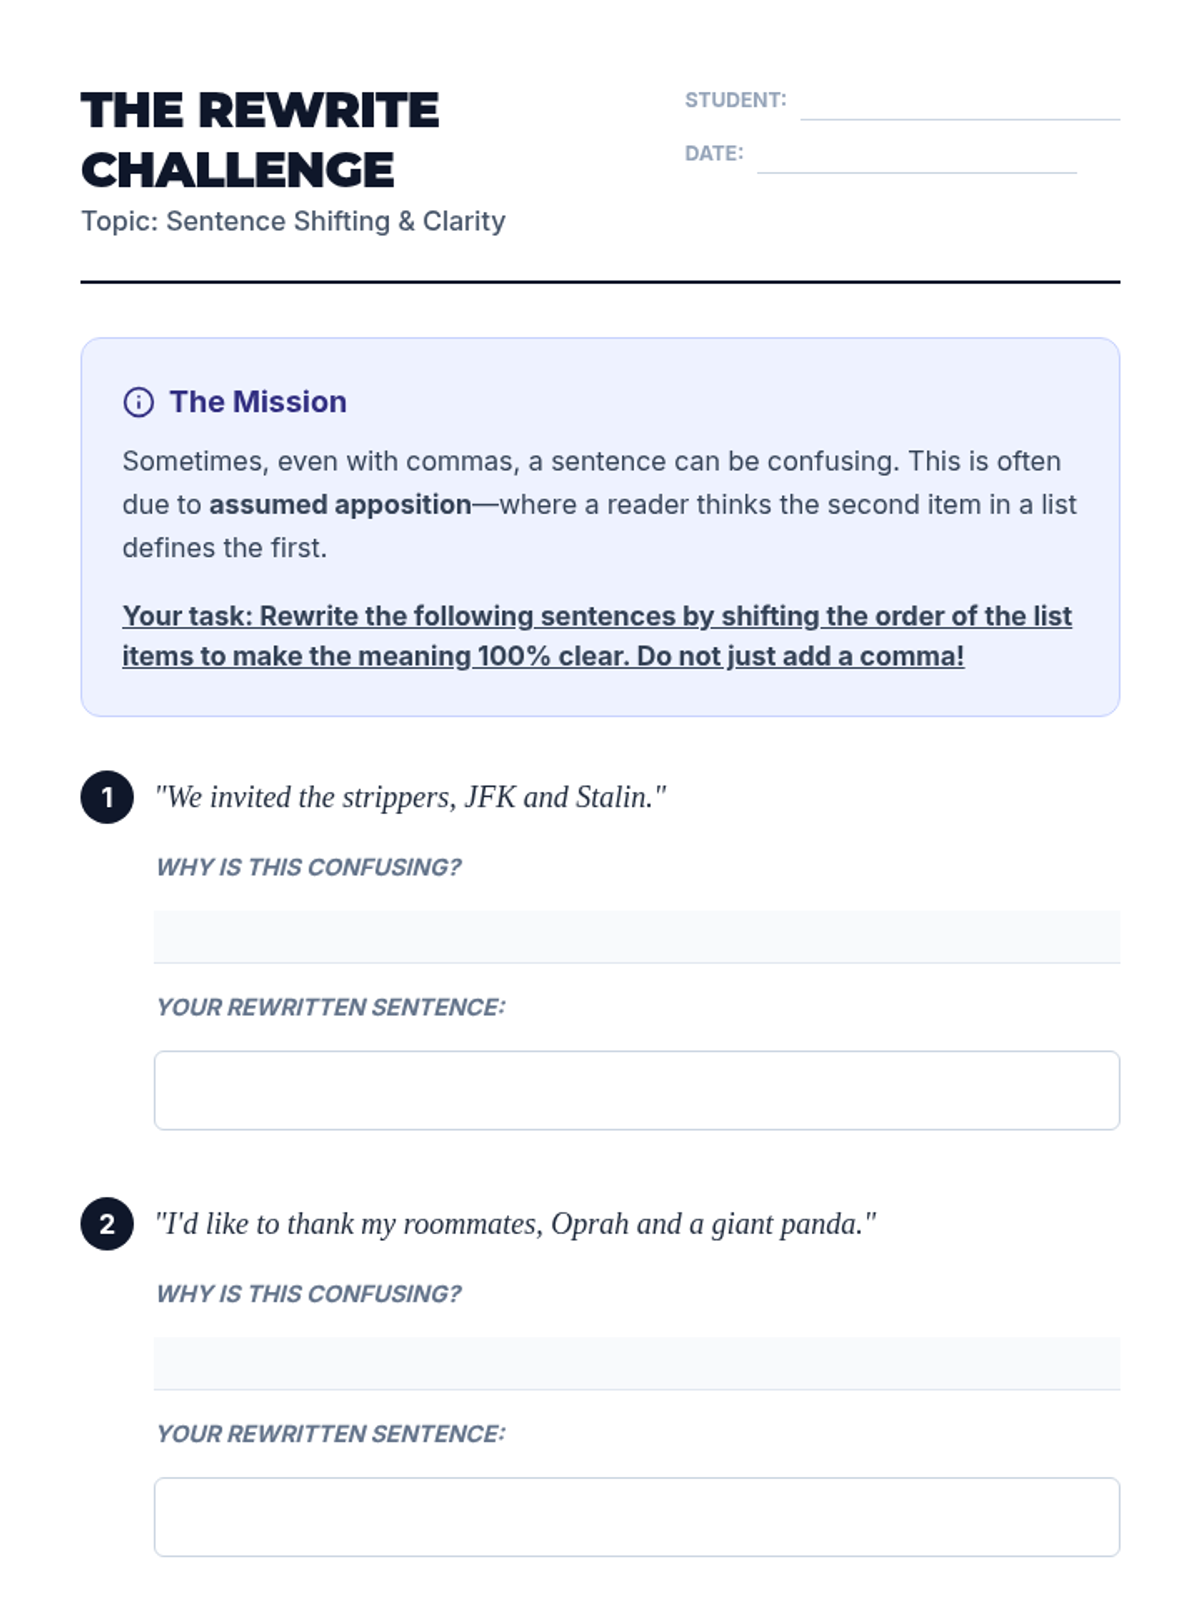Screen dimensions: 1200x1600
Task: Click the first rewritten sentence box
Action: [x=636, y=1090]
